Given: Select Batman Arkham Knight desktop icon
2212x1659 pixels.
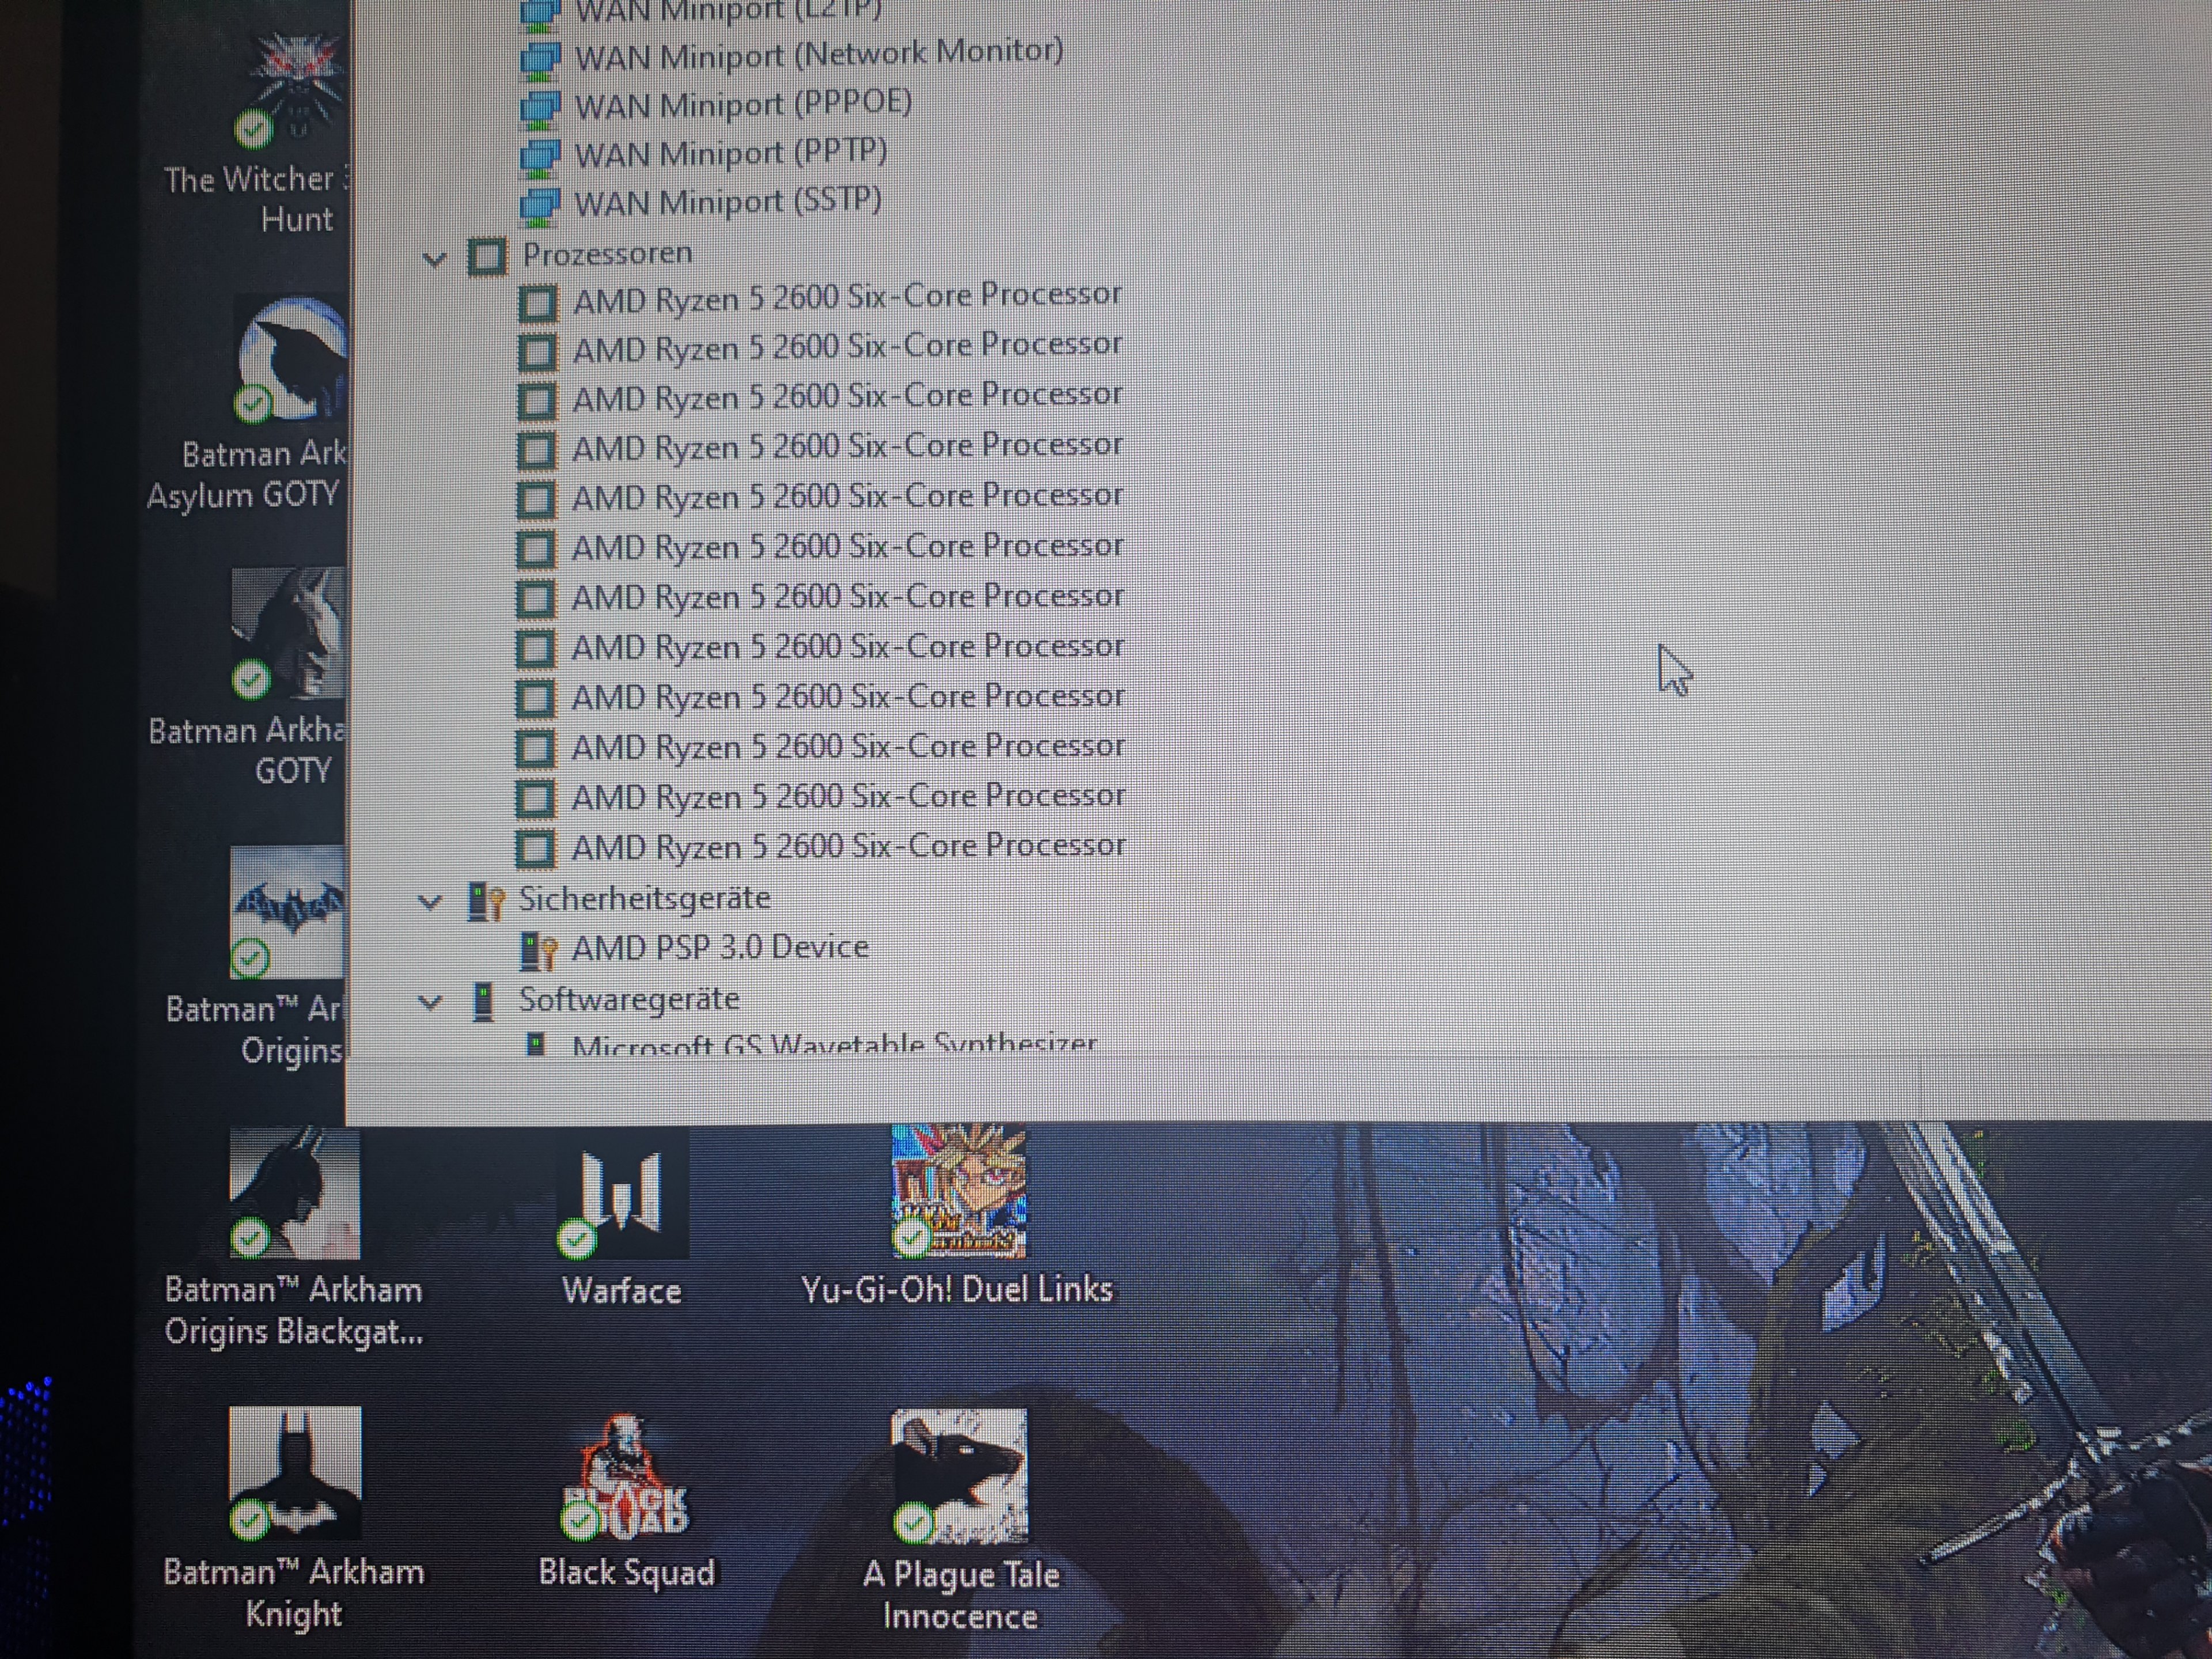Looking at the screenshot, I should [x=294, y=1474].
